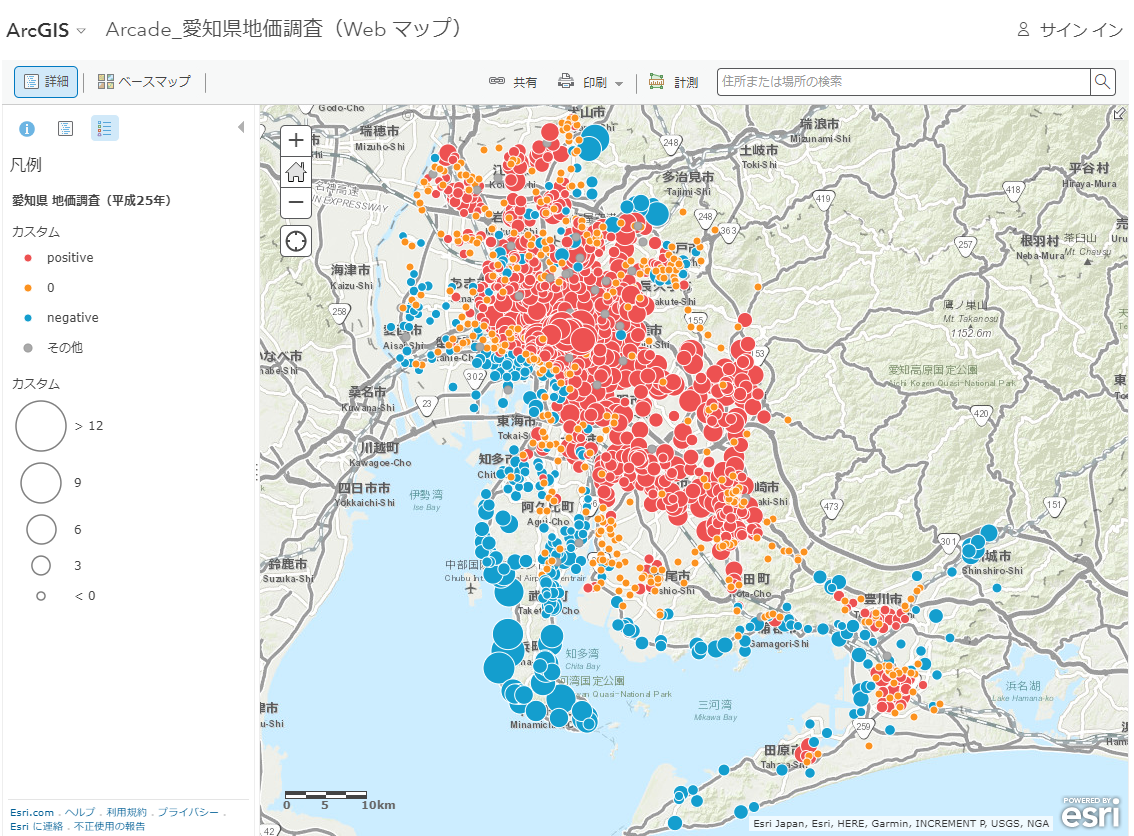Screen dimensions: 1134x836
Task: Show the legend panel icon
Action: coord(104,129)
